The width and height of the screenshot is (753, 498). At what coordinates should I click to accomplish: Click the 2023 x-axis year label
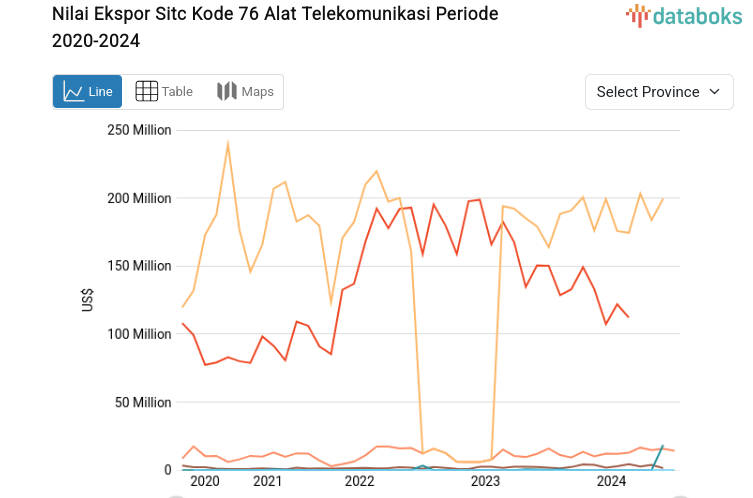point(485,481)
